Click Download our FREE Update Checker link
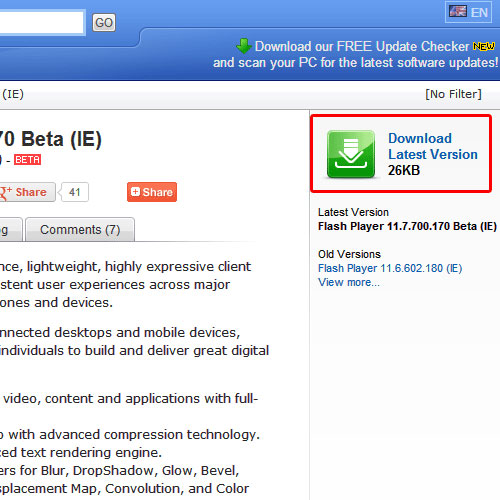500x500 pixels. pyautogui.click(x=362, y=46)
